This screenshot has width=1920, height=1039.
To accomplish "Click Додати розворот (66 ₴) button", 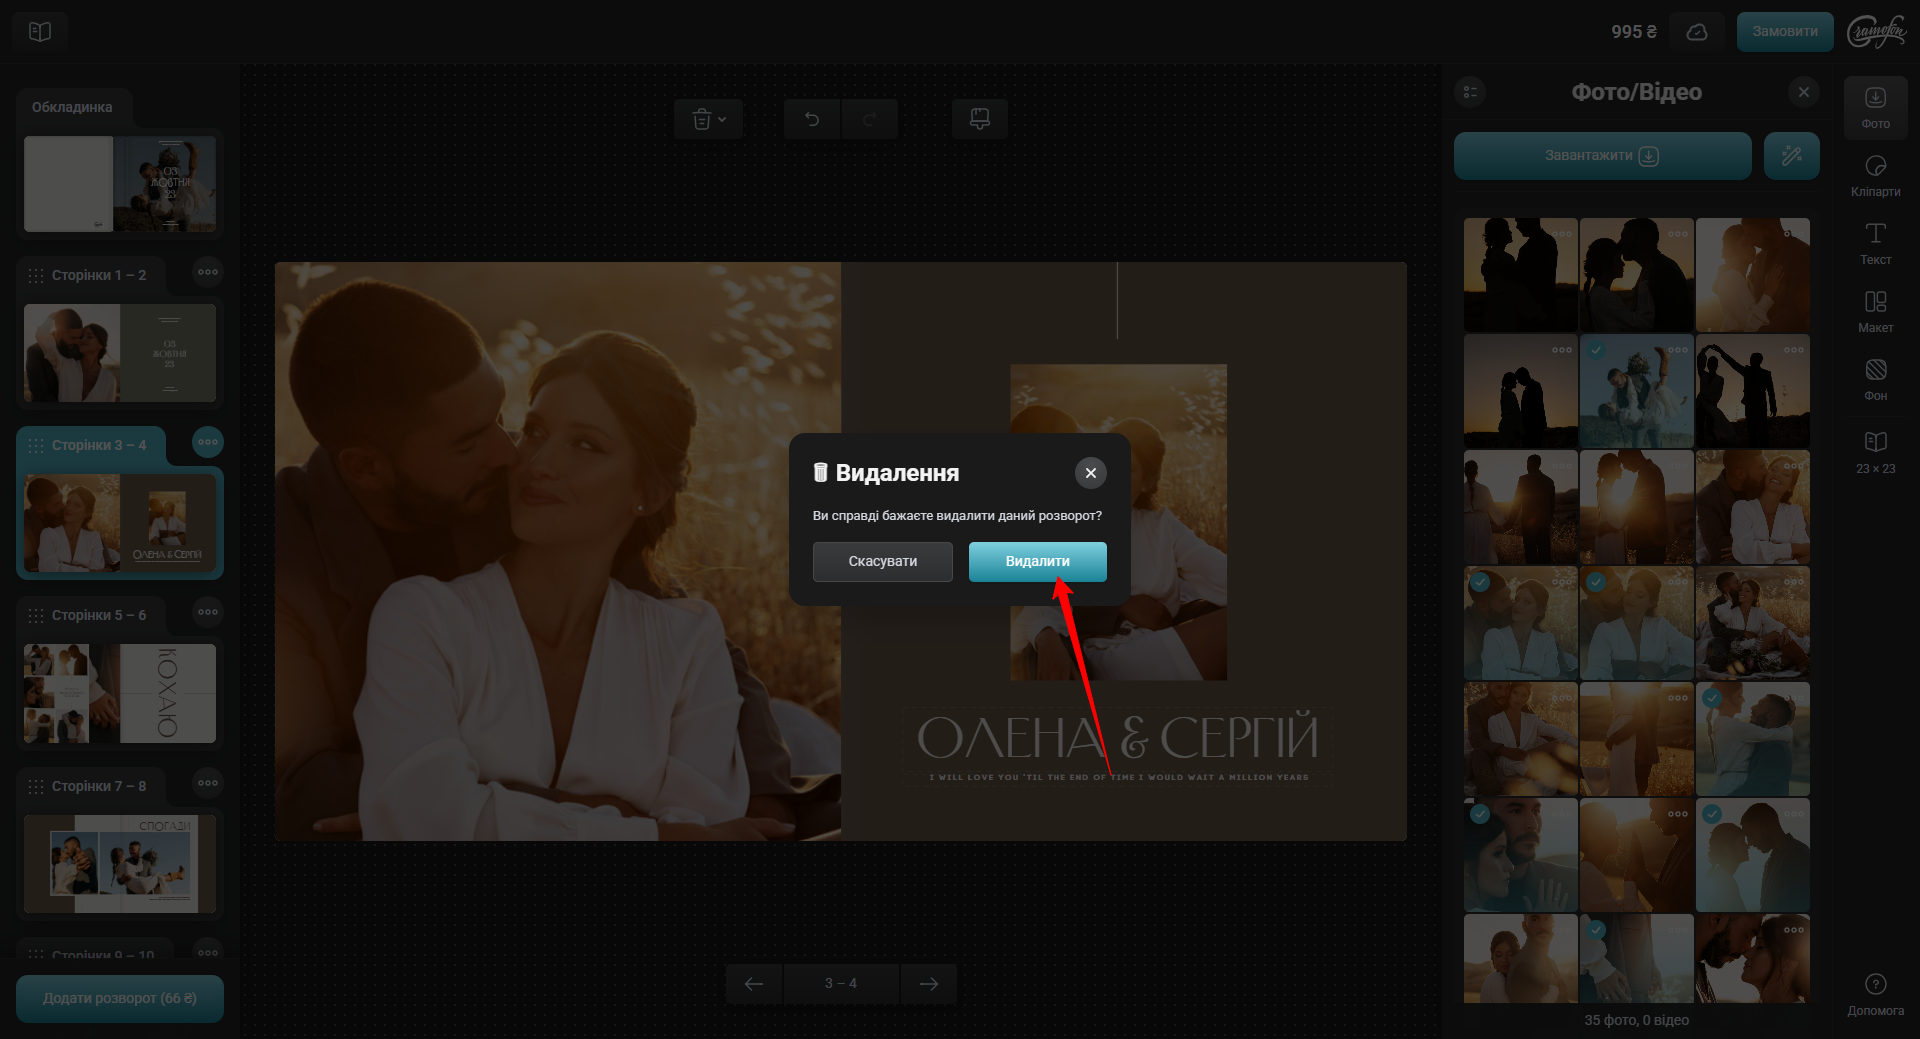I will tap(120, 998).
